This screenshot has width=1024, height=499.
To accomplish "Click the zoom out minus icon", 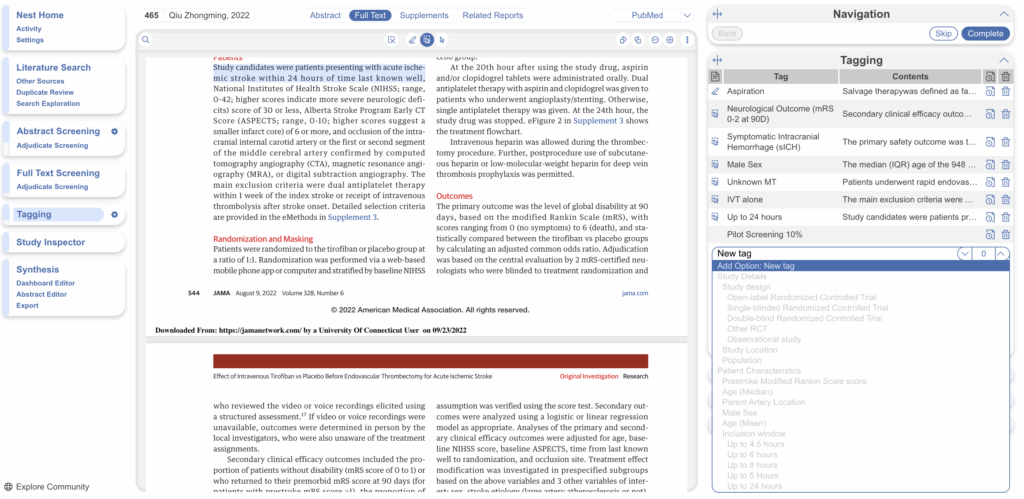I will (655, 40).
